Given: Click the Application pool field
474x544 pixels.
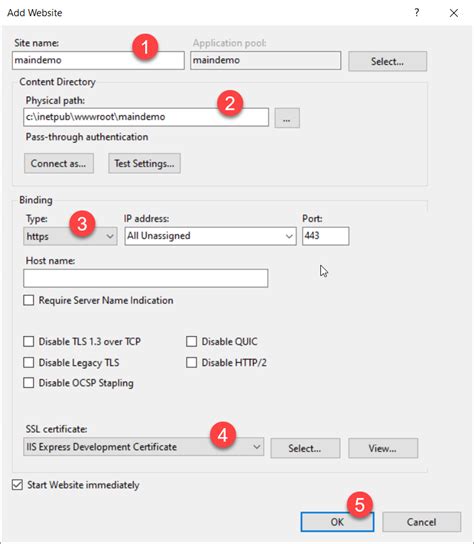Looking at the screenshot, I should click(265, 60).
